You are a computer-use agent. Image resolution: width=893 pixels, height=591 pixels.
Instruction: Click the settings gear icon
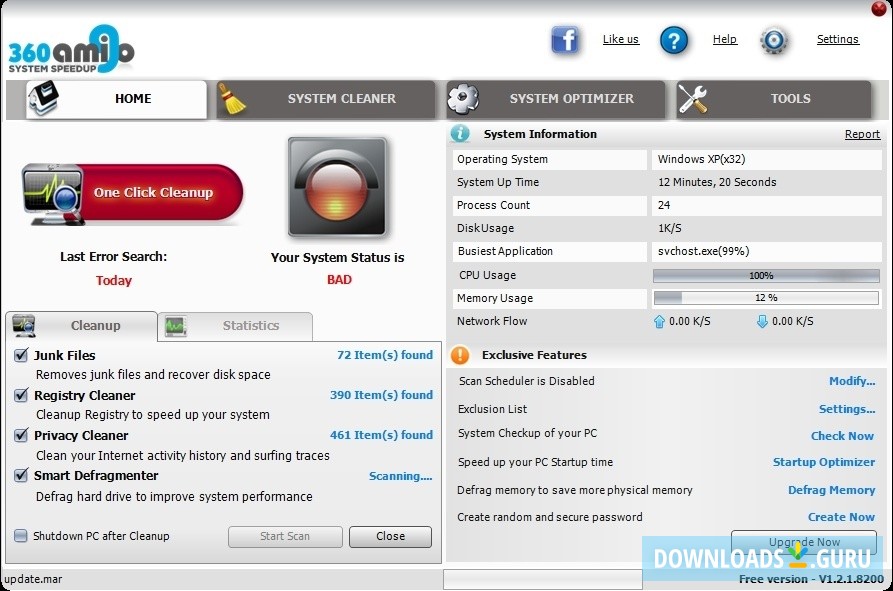coord(774,40)
